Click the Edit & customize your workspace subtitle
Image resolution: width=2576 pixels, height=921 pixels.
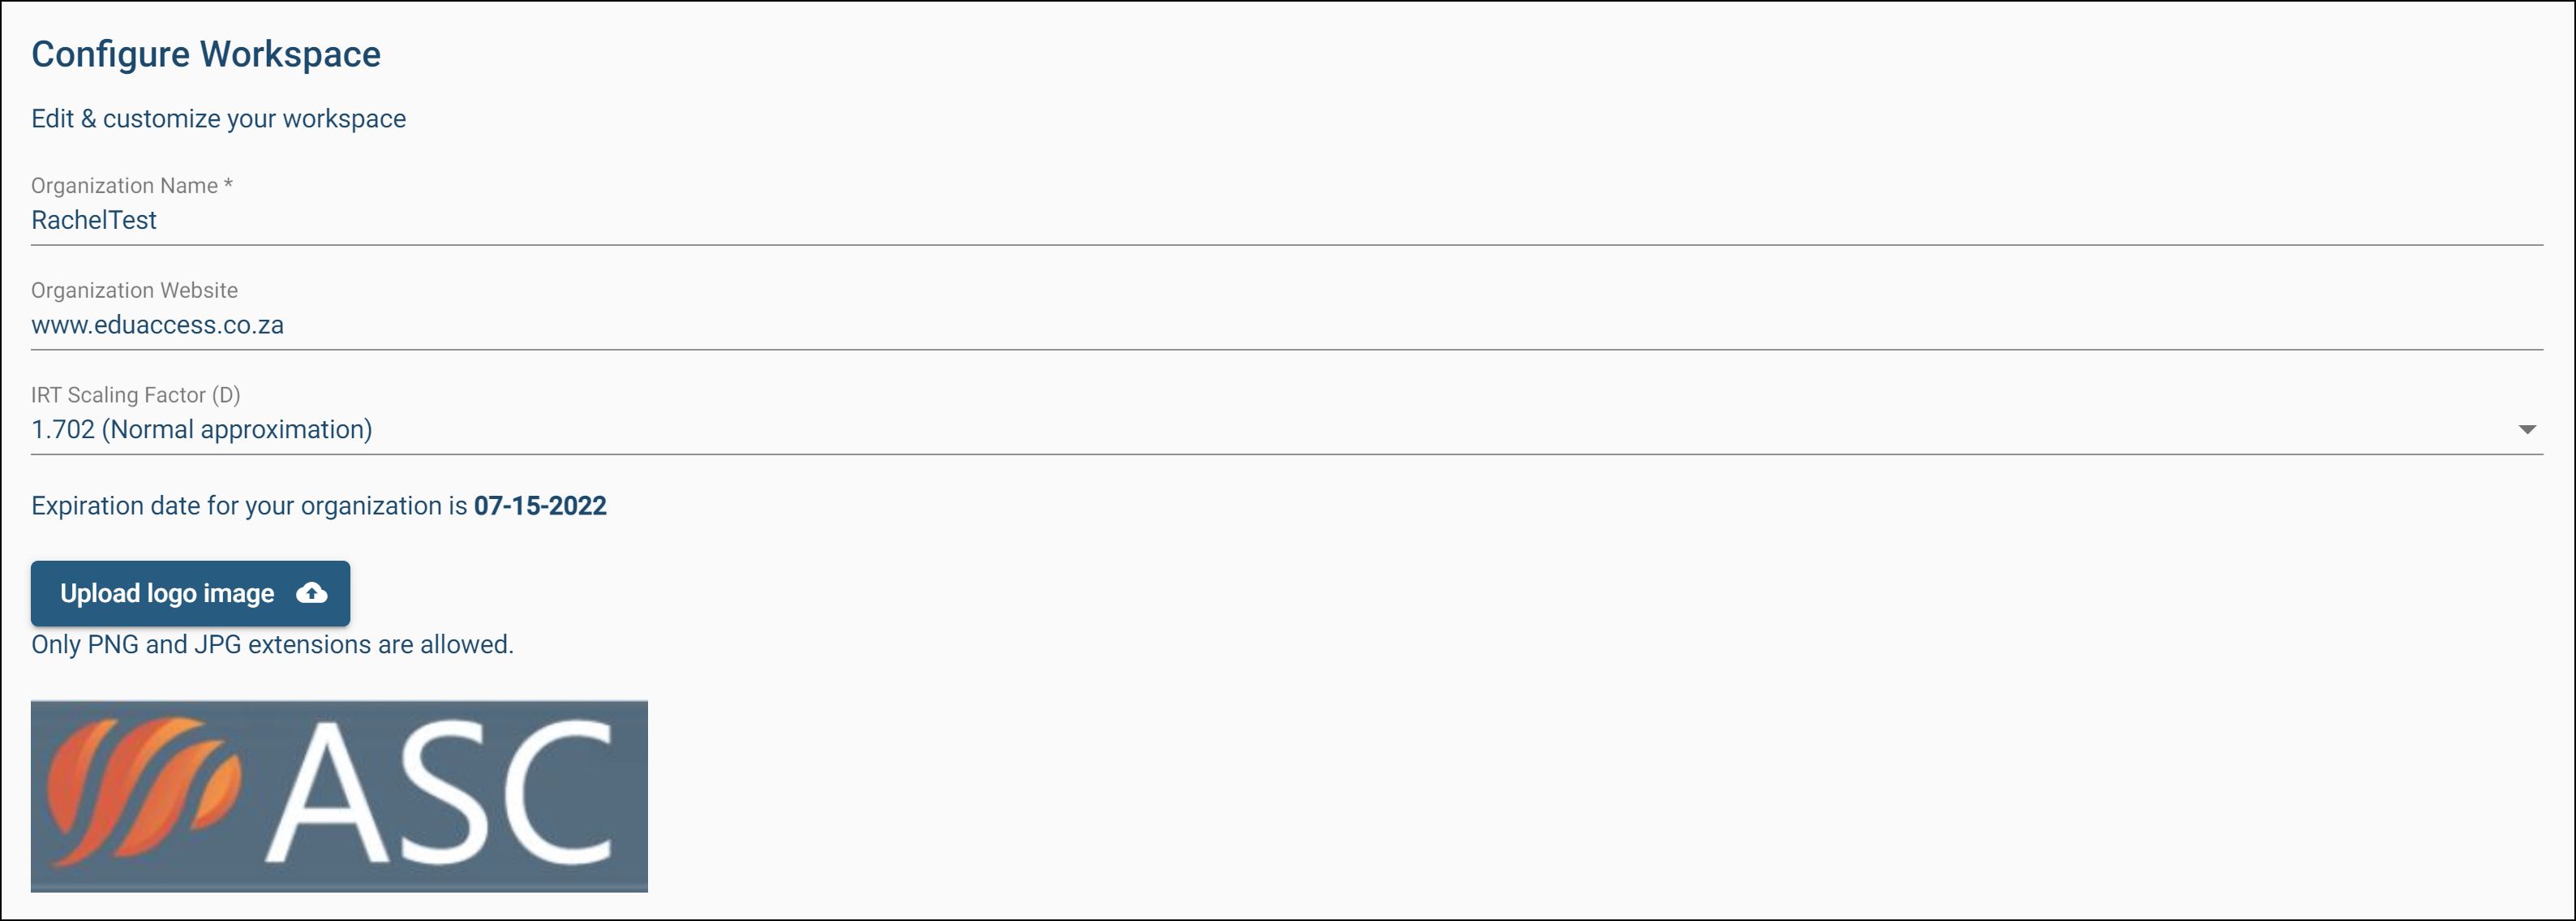(218, 119)
